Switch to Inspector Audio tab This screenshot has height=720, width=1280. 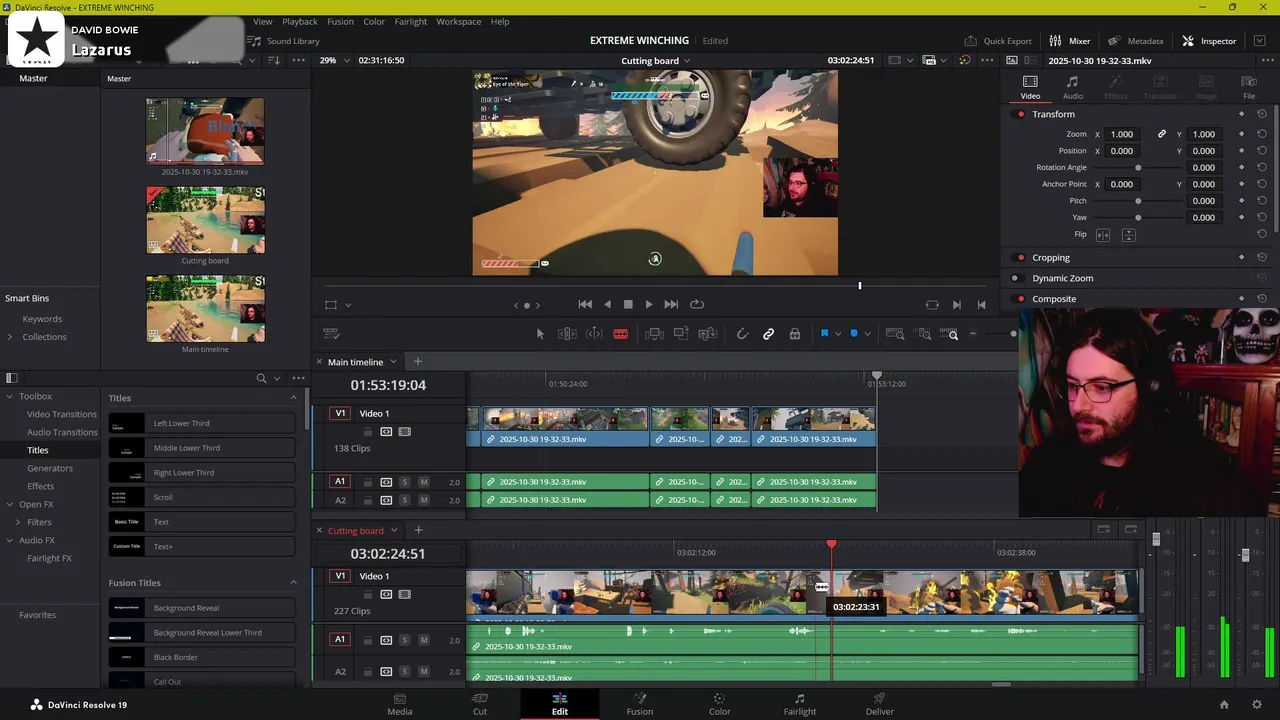(1072, 87)
